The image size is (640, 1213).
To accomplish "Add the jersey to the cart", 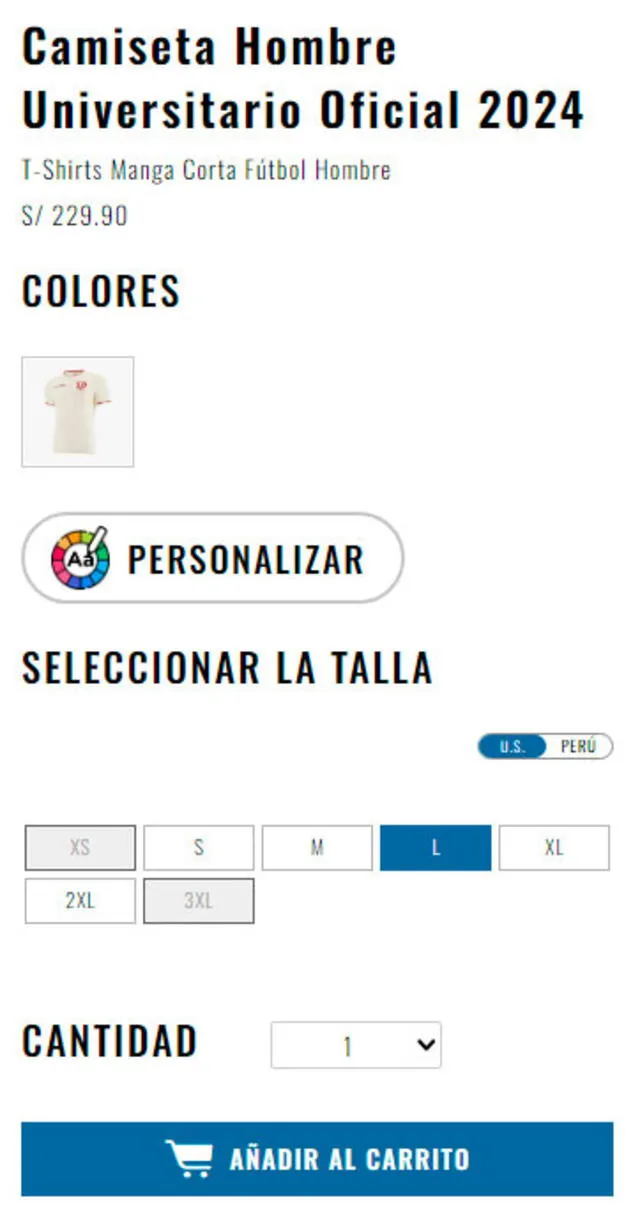I will 320,1158.
